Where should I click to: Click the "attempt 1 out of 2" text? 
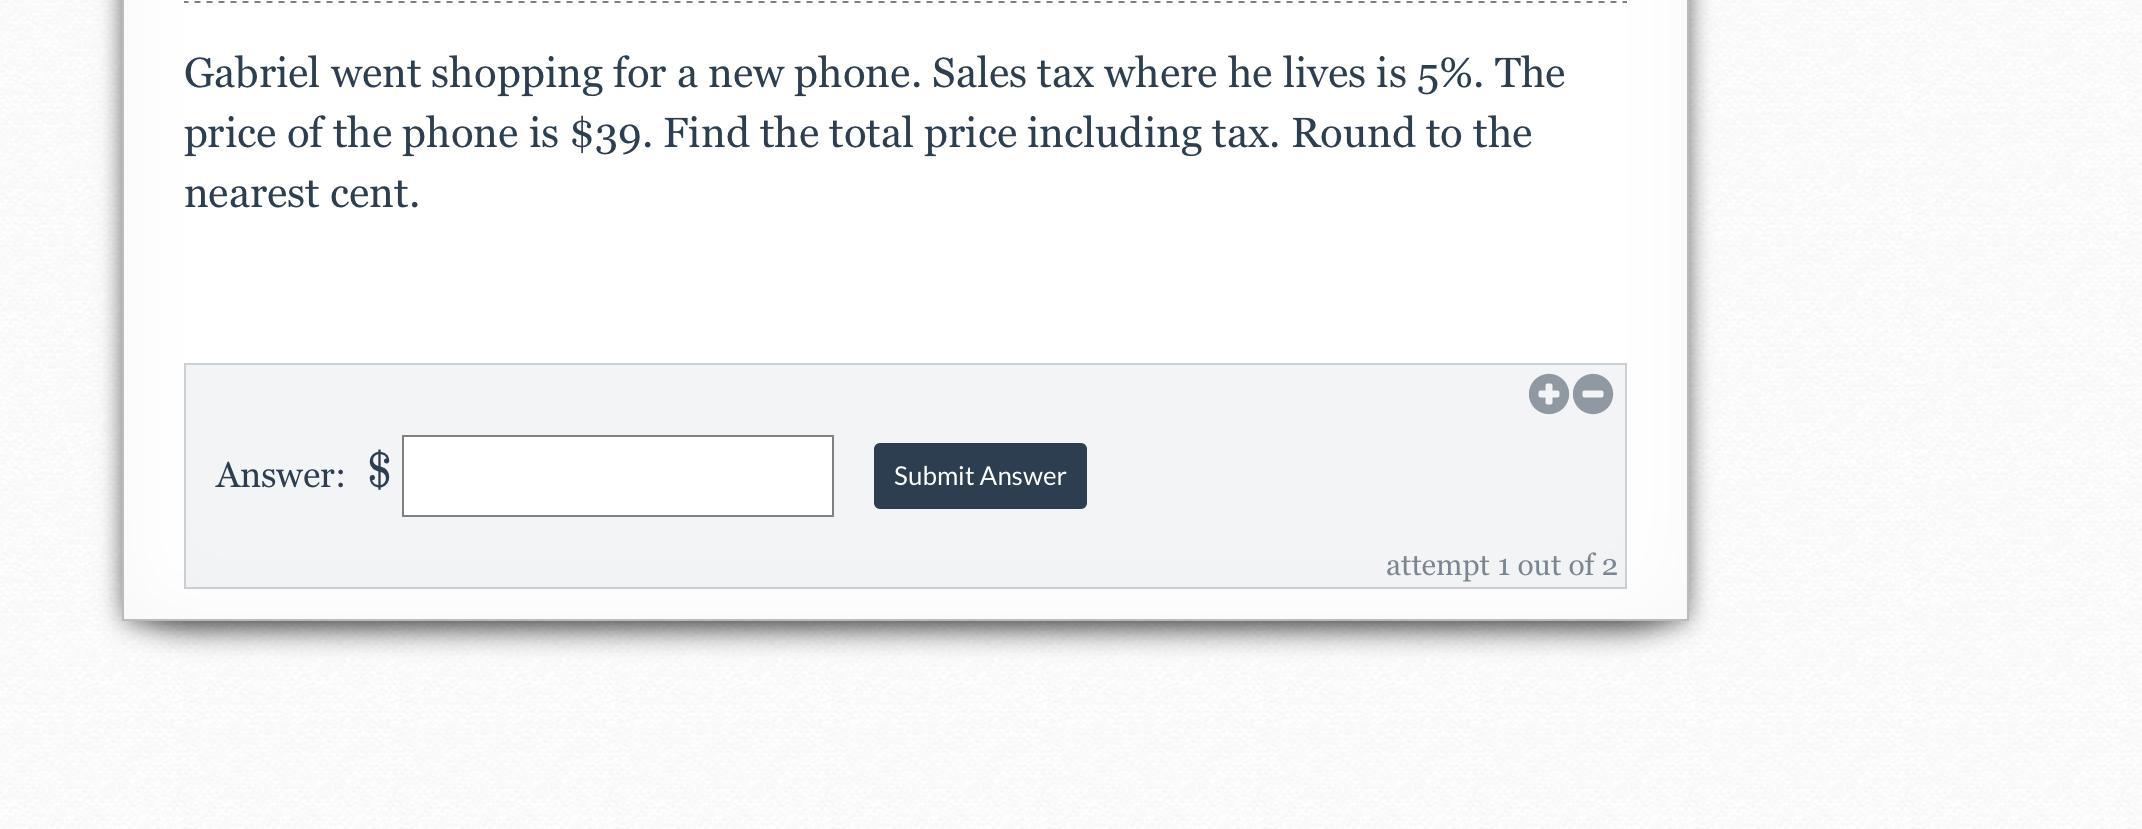point(1500,566)
